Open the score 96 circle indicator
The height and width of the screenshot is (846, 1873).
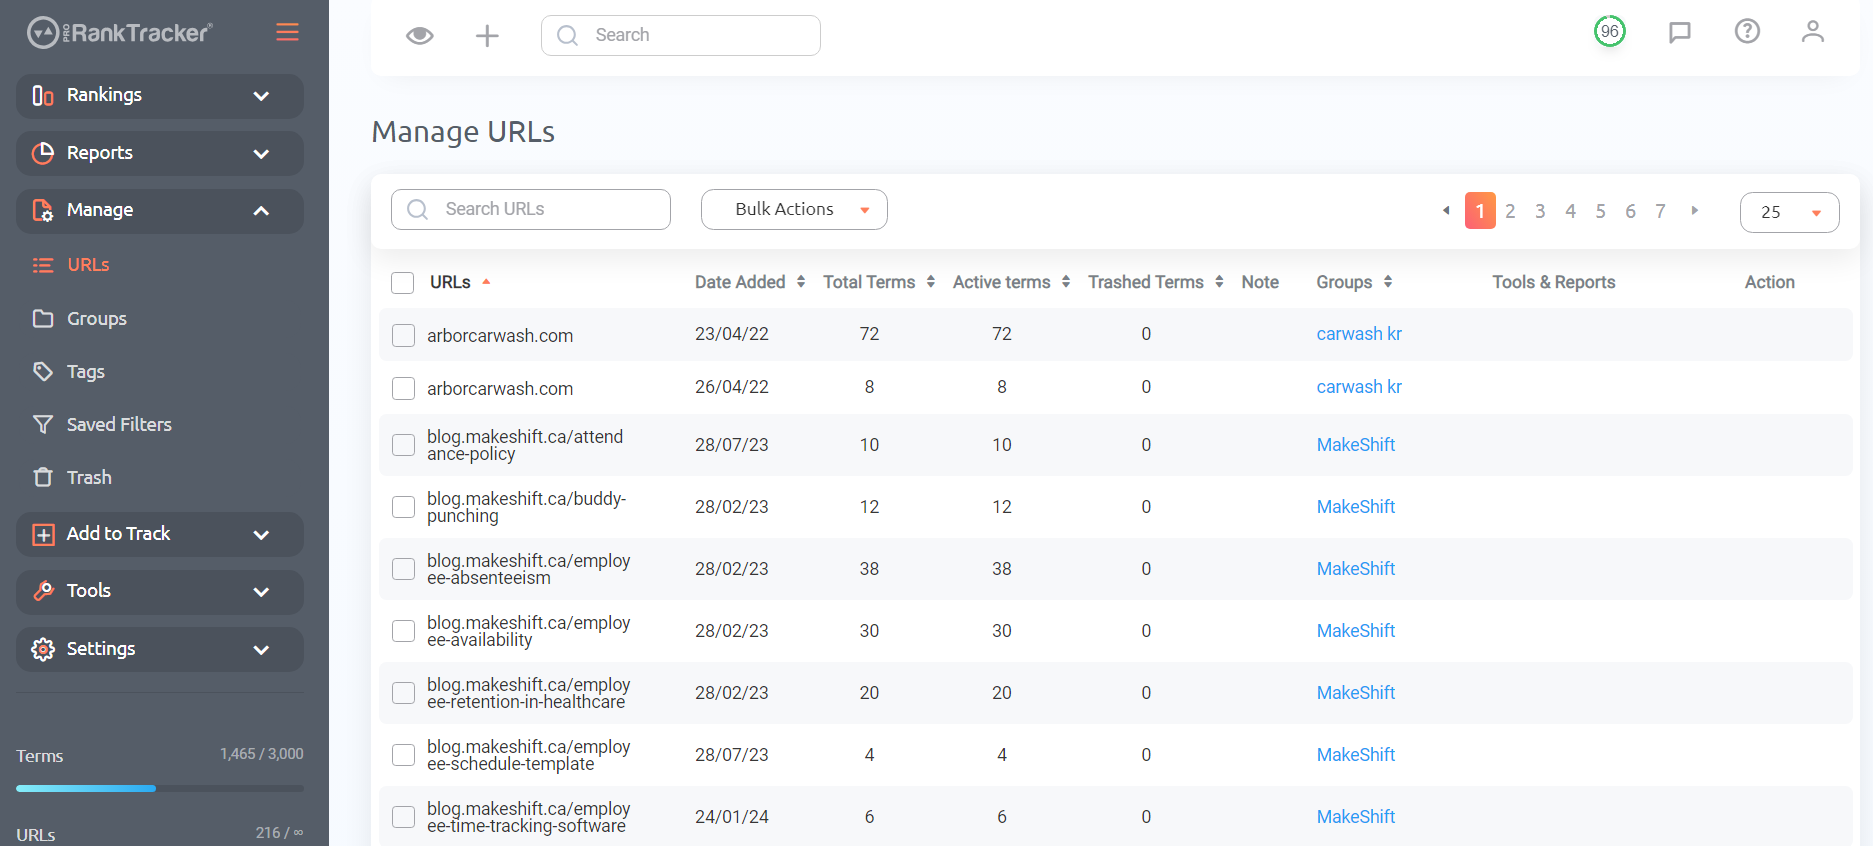[x=1610, y=31]
